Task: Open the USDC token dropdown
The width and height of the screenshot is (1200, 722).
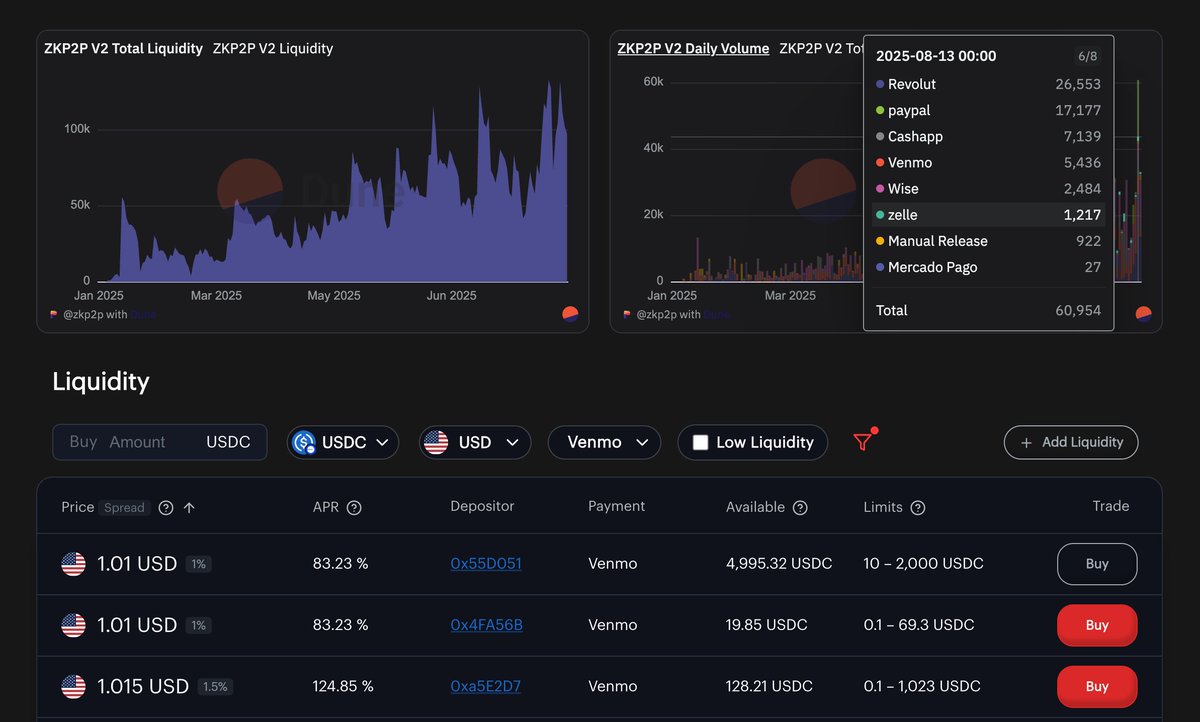Action: coord(343,442)
